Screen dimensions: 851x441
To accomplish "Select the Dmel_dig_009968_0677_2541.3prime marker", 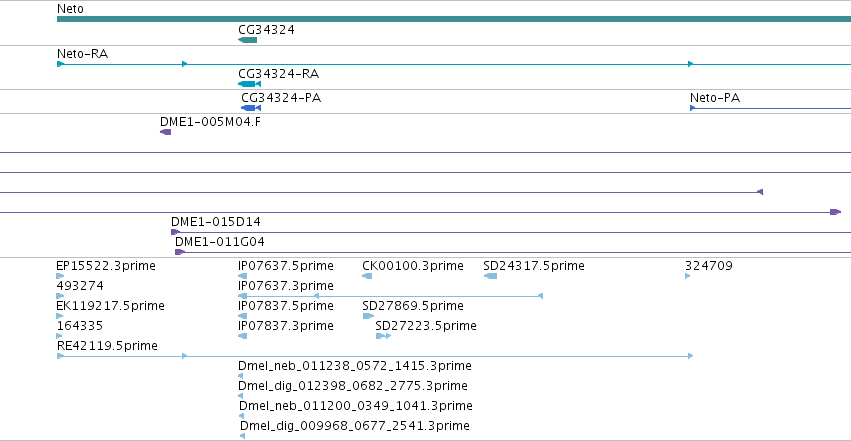I will pos(242,436).
